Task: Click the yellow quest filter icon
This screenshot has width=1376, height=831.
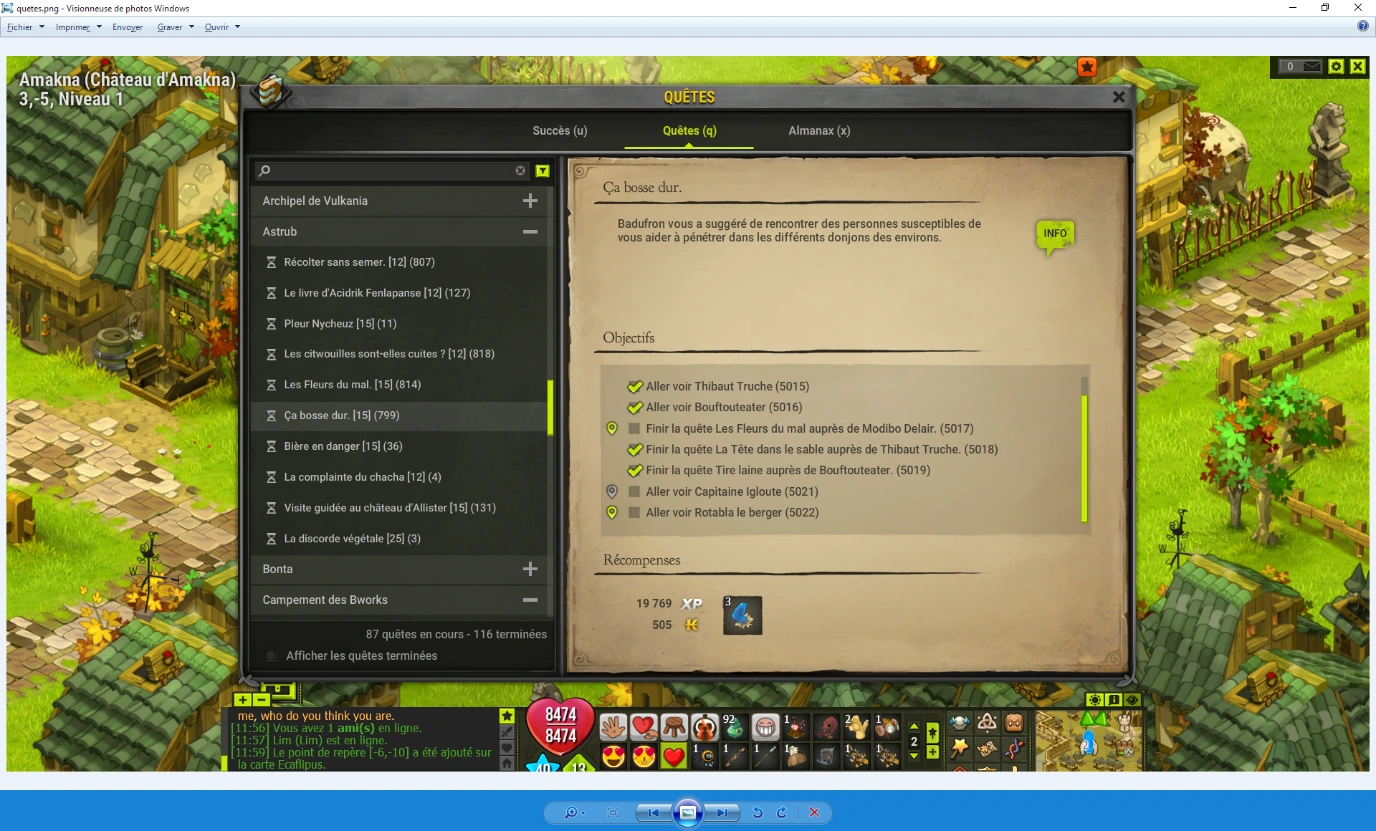Action: coord(542,171)
